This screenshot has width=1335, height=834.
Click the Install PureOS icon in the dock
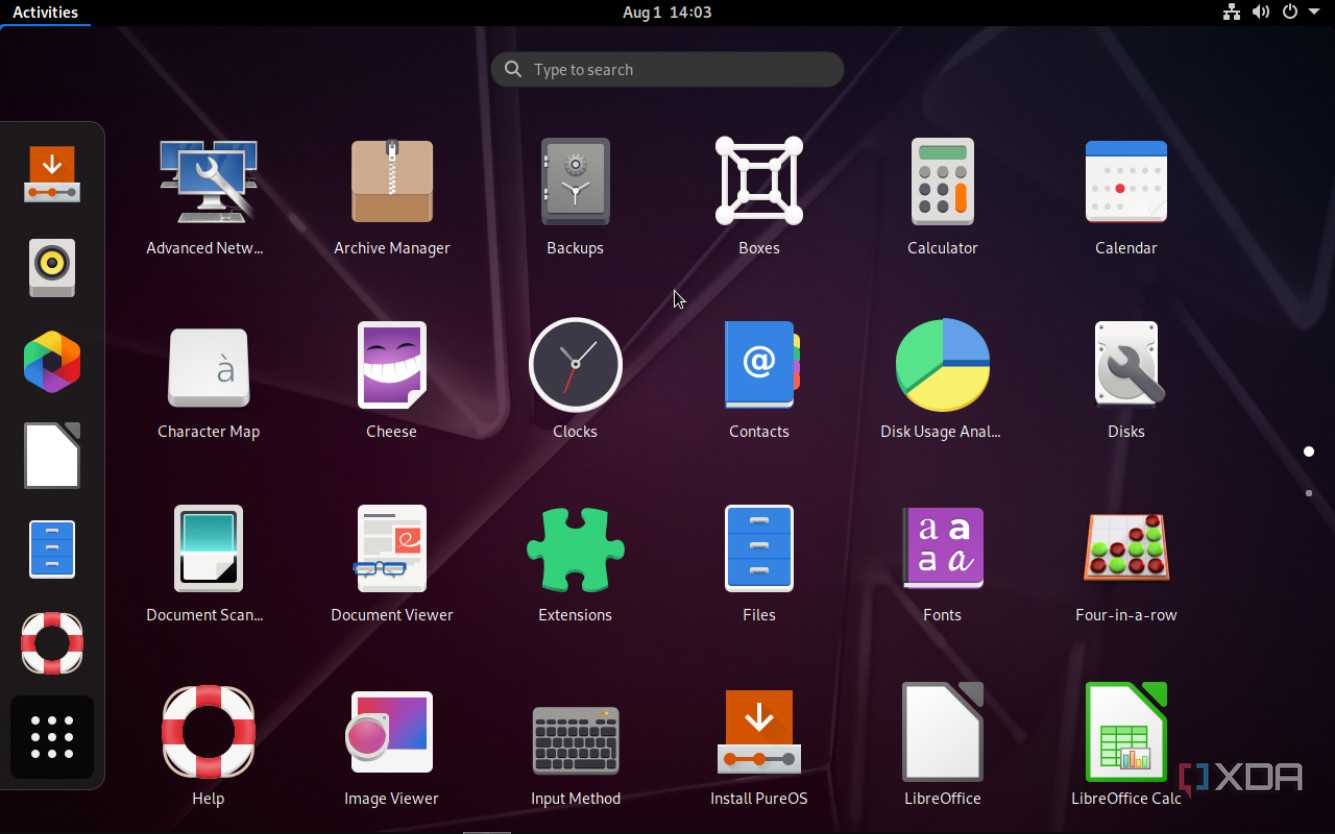pos(52,174)
